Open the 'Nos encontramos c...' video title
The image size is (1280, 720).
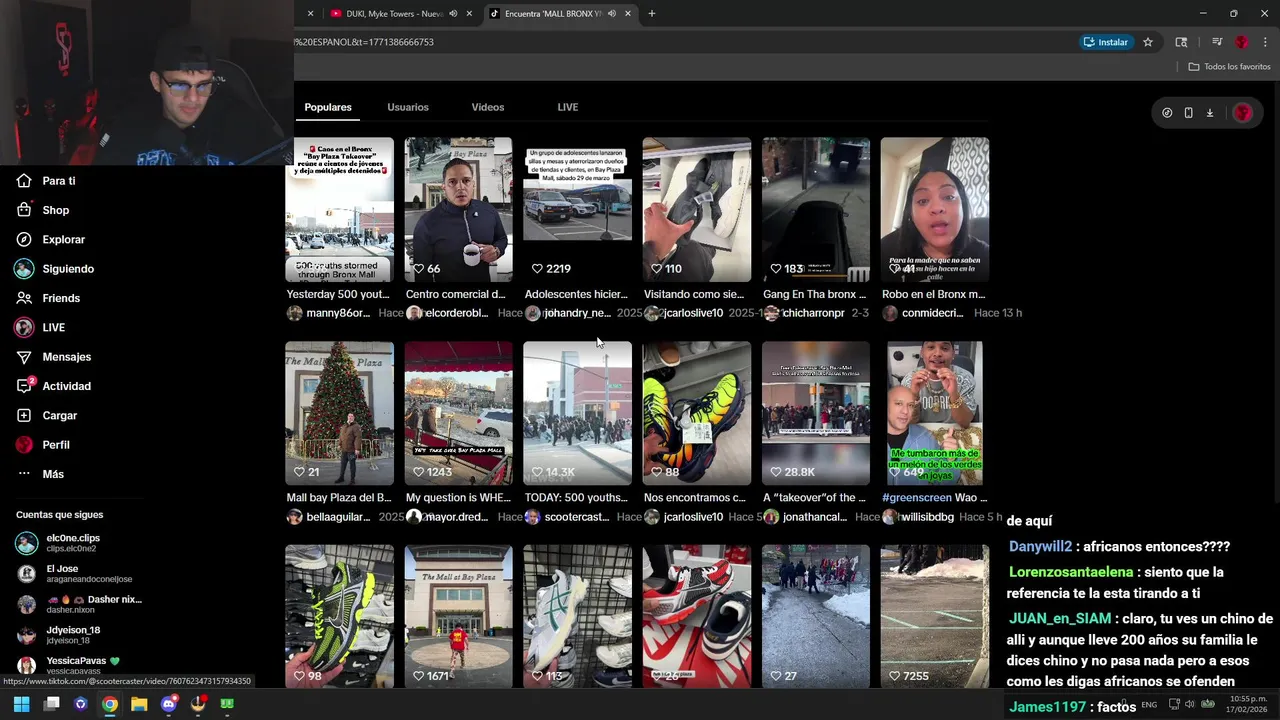point(695,497)
